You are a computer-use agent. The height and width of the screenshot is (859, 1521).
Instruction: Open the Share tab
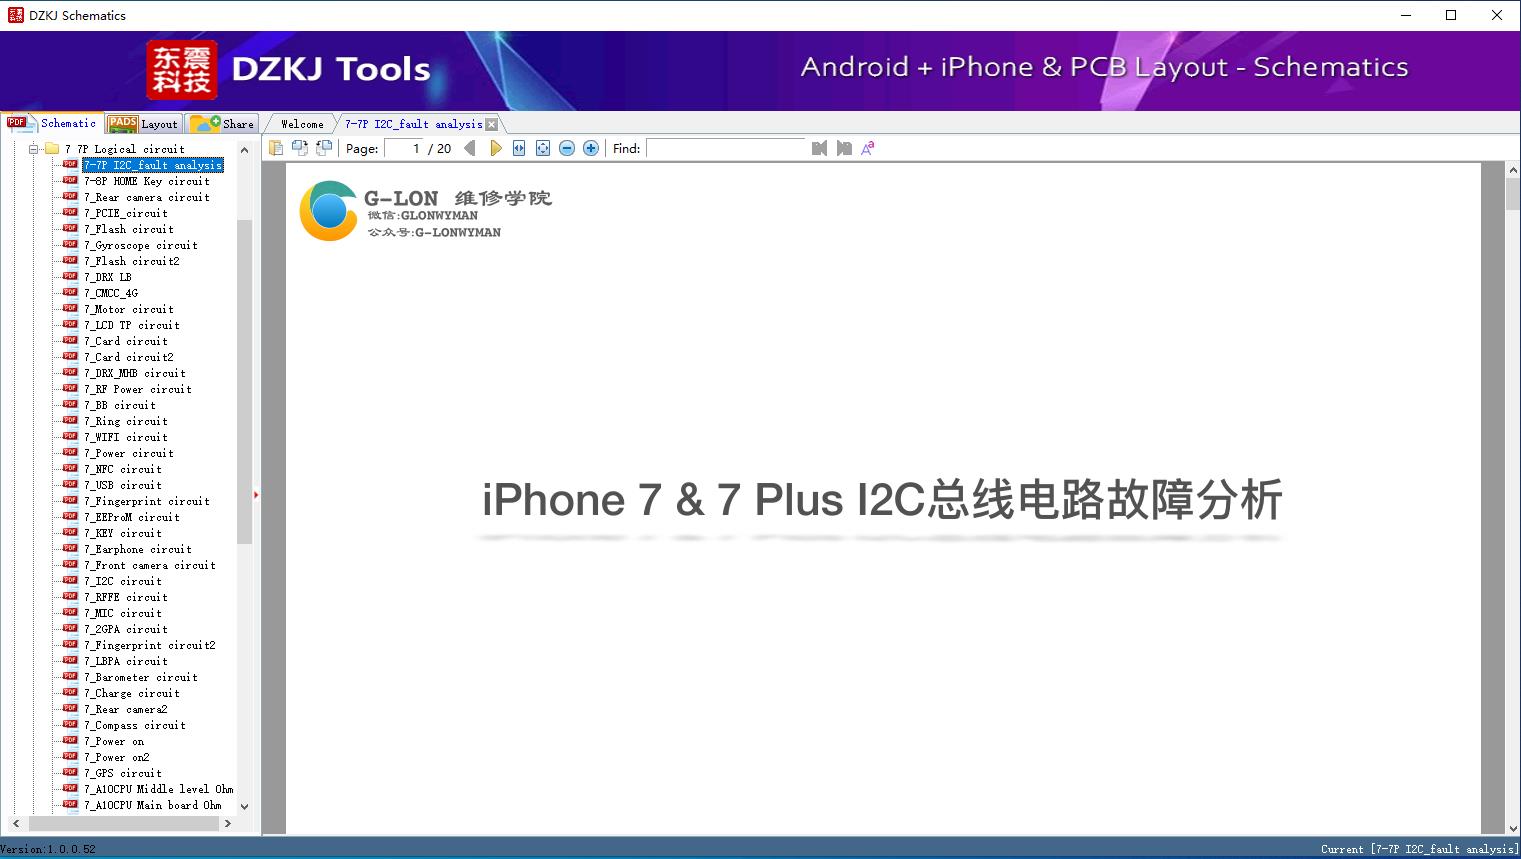point(223,123)
